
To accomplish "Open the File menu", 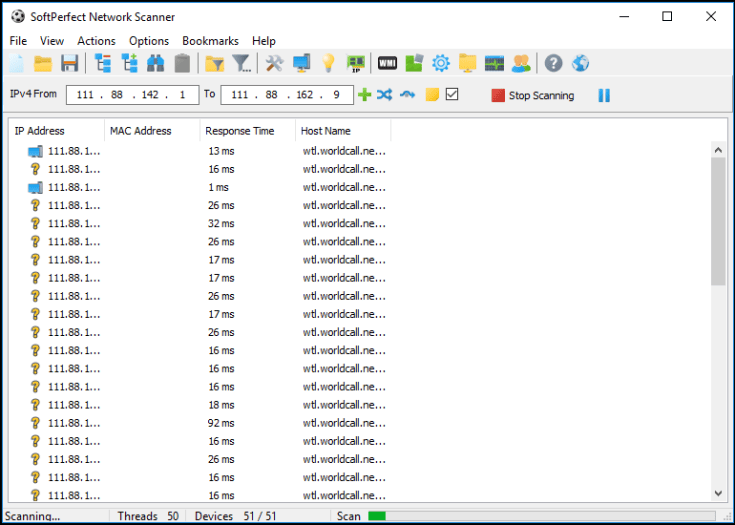I will click(x=18, y=41).
